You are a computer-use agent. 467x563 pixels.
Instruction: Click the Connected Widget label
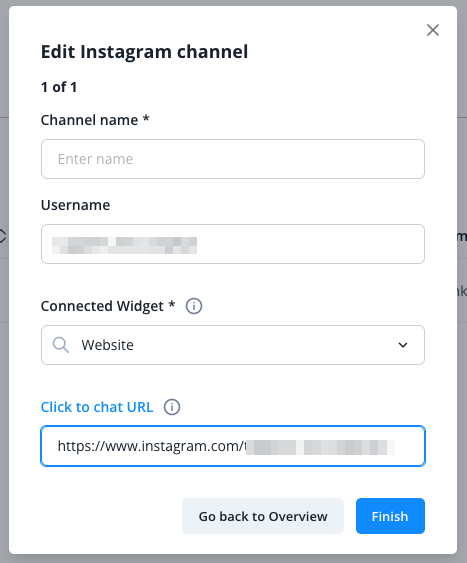pyautogui.click(x=108, y=306)
